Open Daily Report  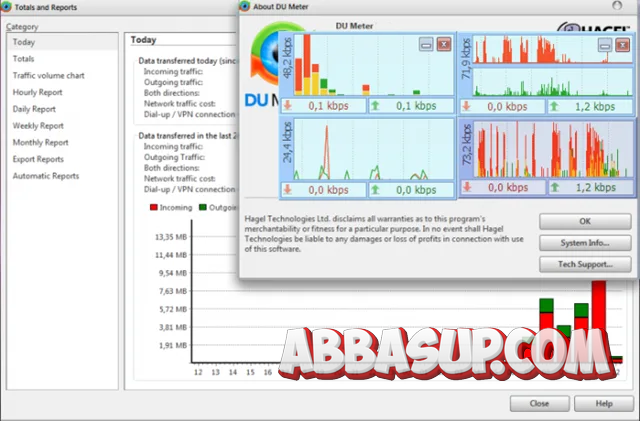pos(34,109)
